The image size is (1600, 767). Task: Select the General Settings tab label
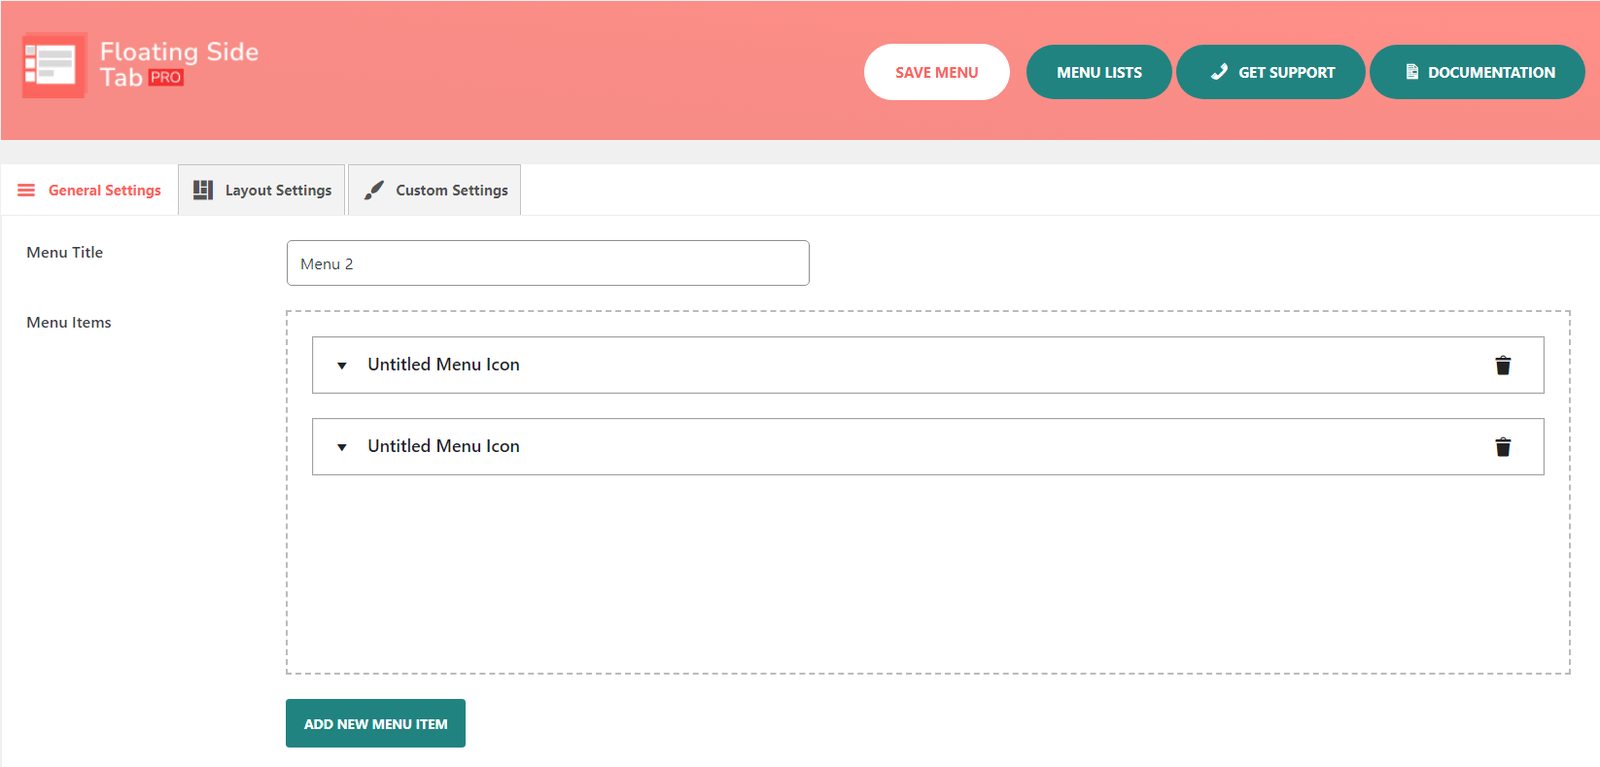[104, 190]
